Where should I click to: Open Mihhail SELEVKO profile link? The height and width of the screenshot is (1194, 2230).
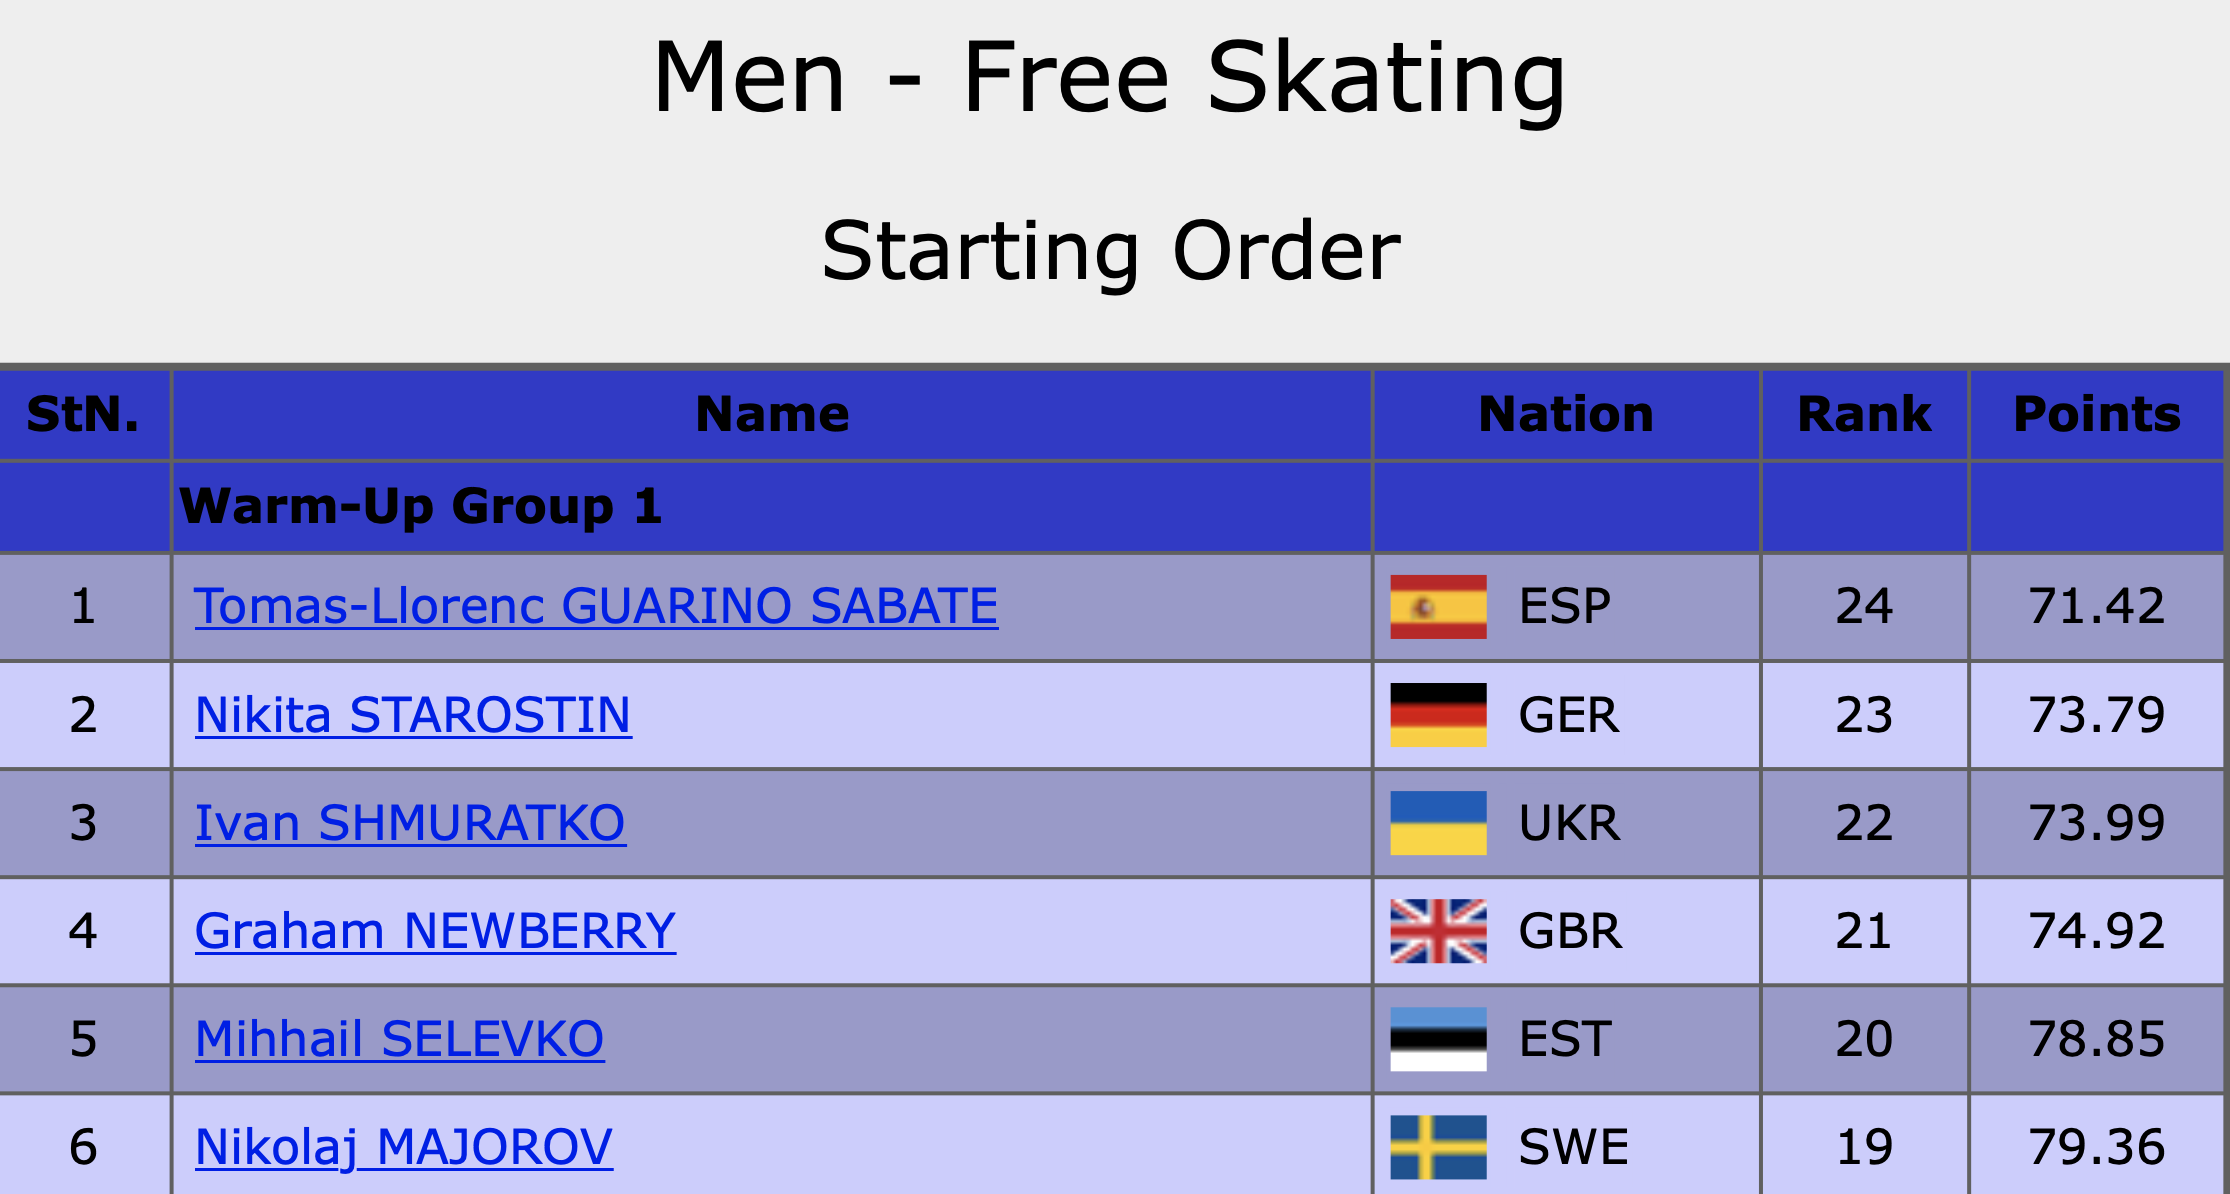tap(399, 1039)
